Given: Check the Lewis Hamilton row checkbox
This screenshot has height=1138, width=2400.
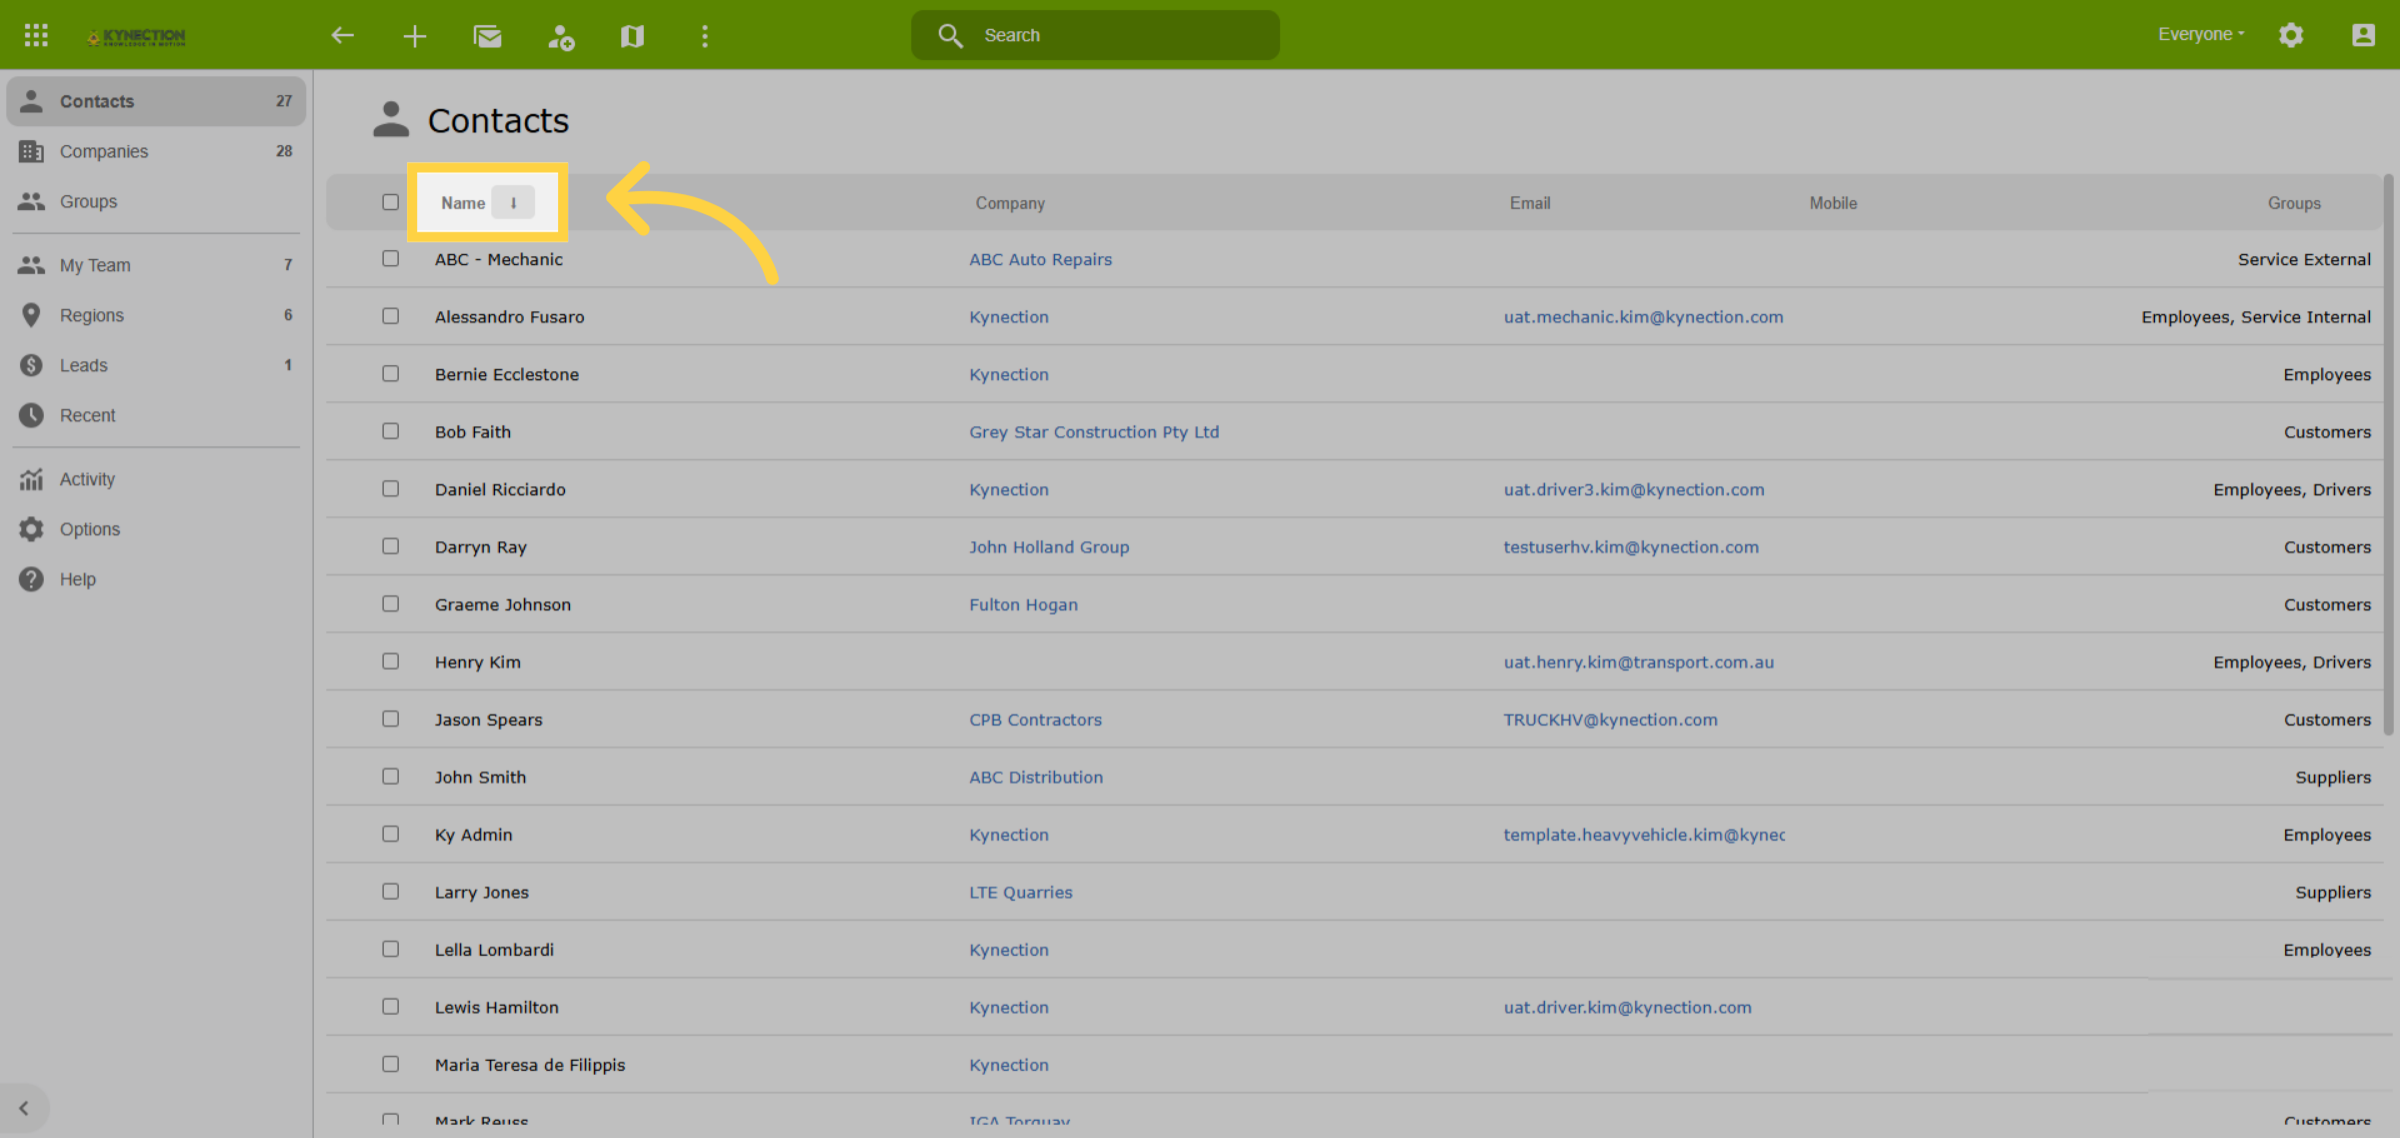Looking at the screenshot, I should pos(390,1007).
